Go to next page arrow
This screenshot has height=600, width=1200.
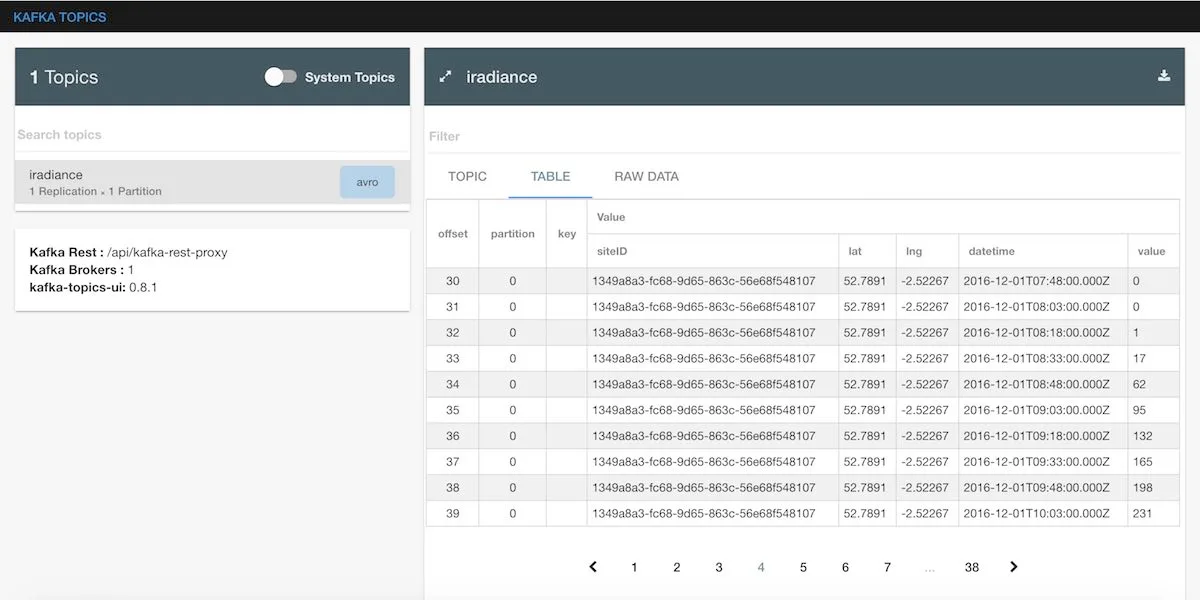point(1014,567)
